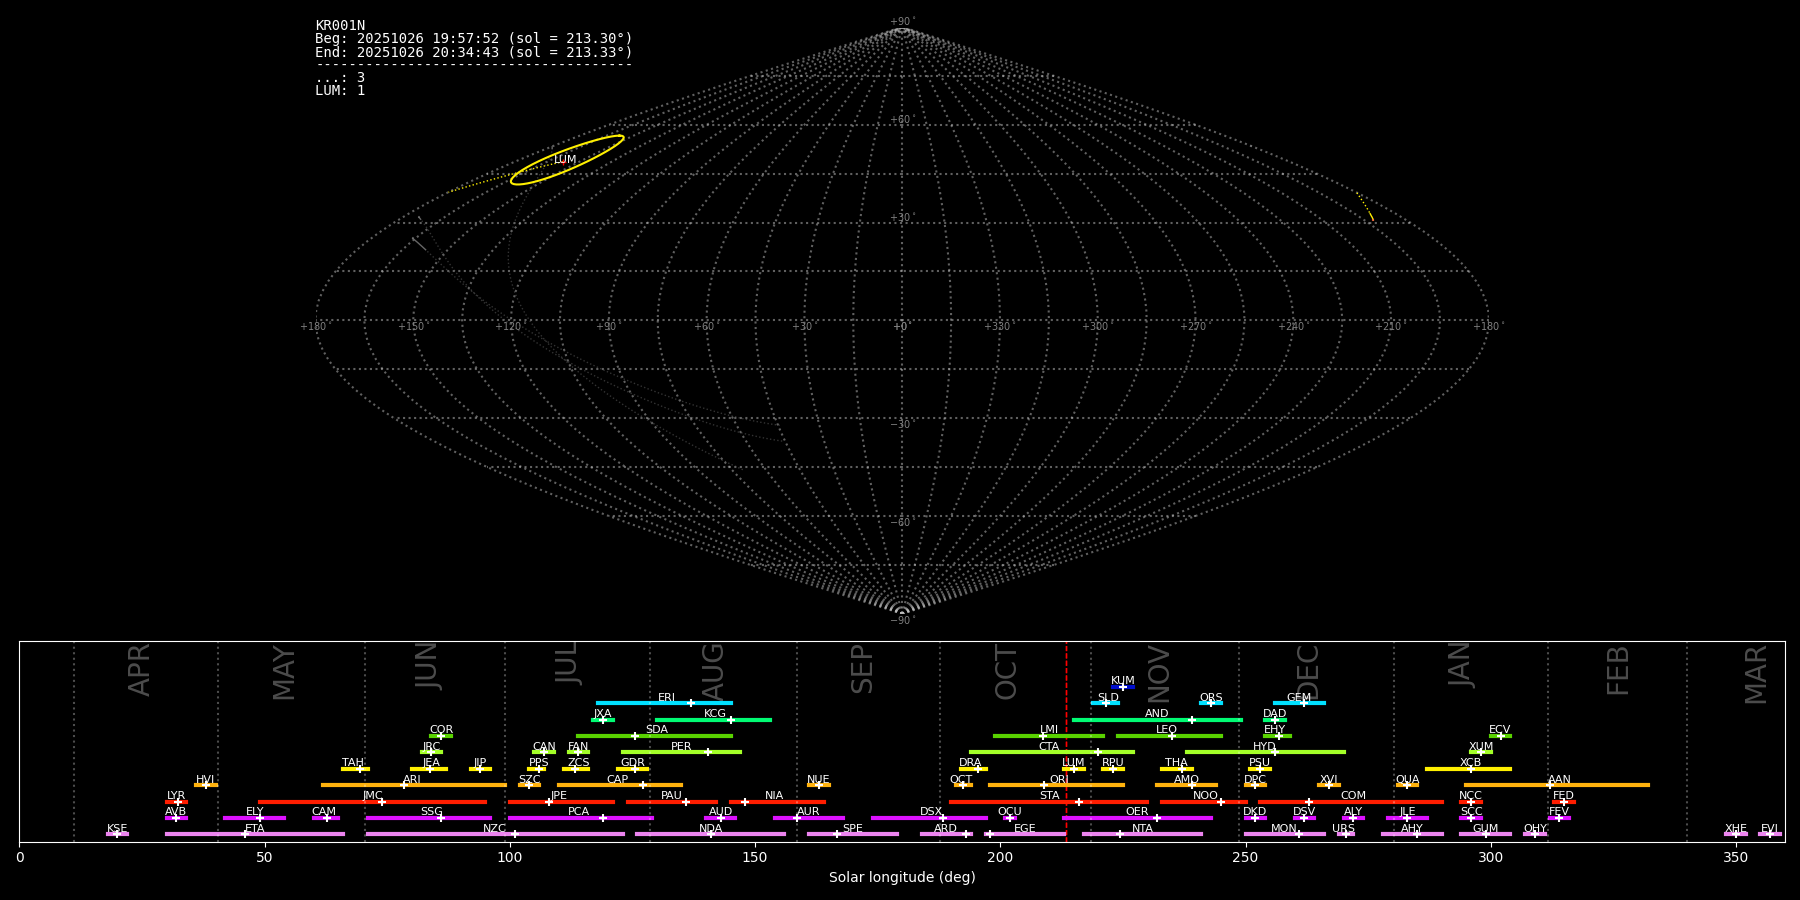Select the NTA shower peak cross
This screenshot has width=1800, height=900.
[1120, 834]
